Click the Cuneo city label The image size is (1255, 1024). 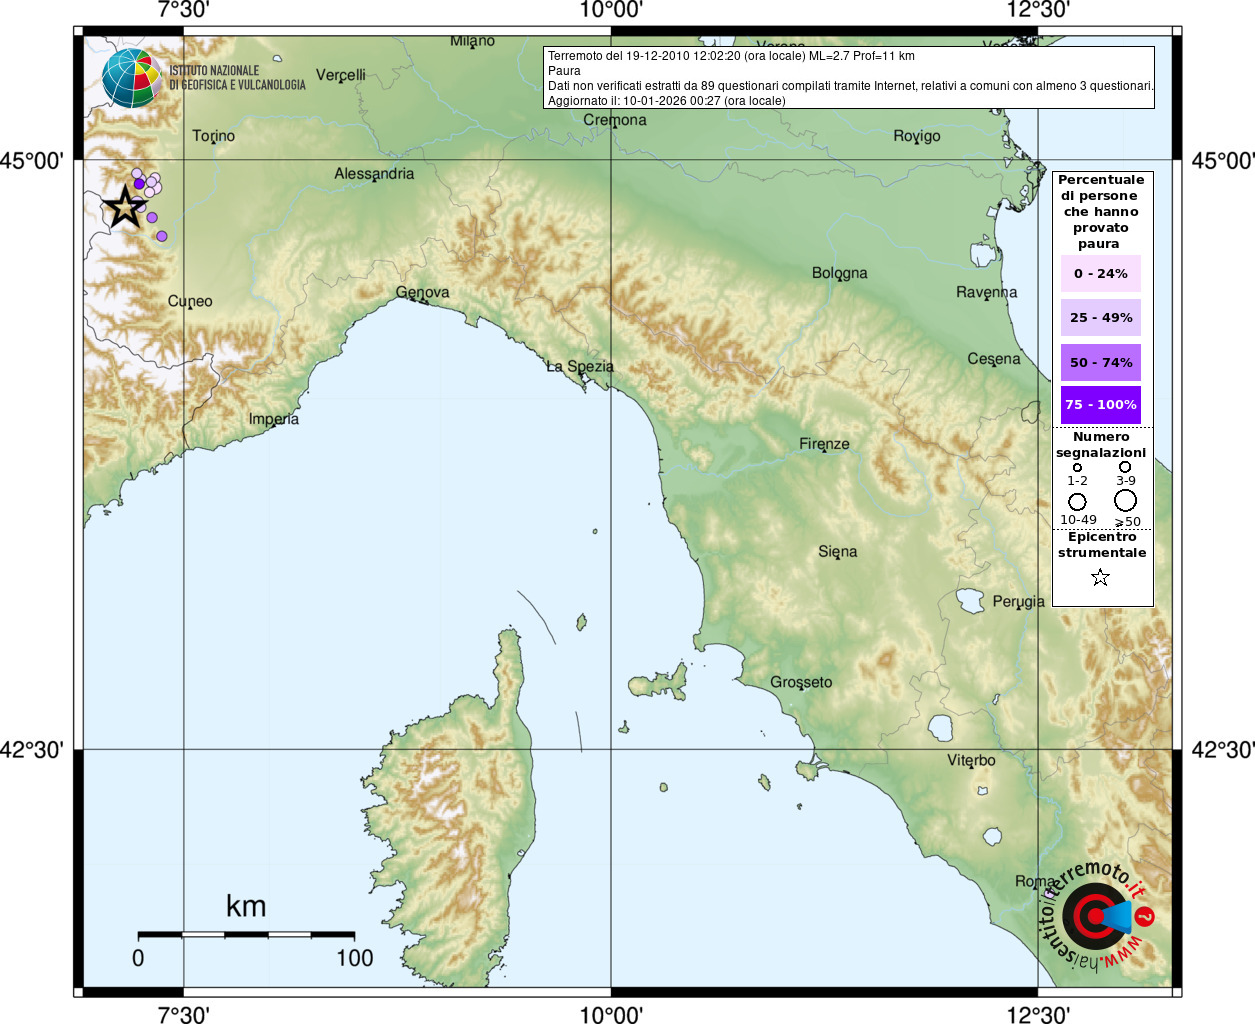(190, 301)
